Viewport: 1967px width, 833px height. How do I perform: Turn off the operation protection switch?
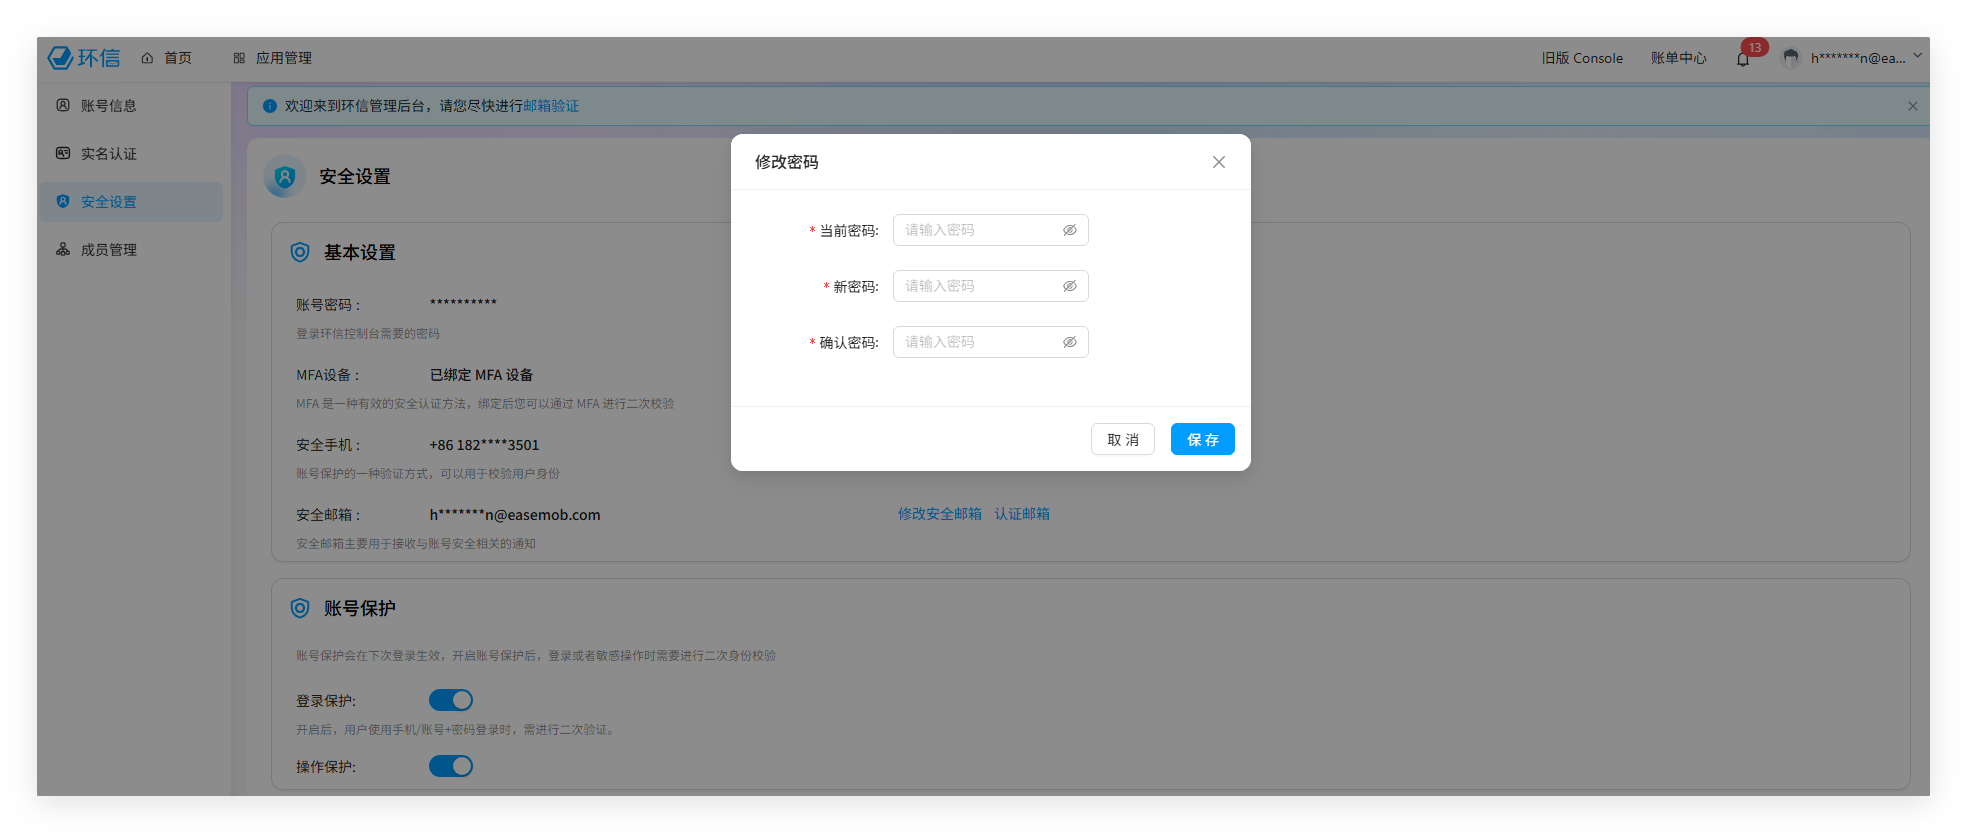point(451,766)
